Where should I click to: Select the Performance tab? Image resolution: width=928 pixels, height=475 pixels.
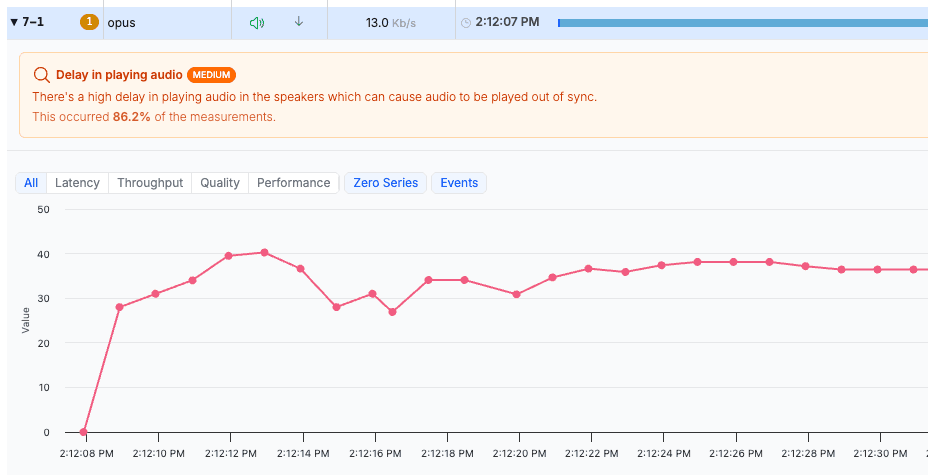293,183
